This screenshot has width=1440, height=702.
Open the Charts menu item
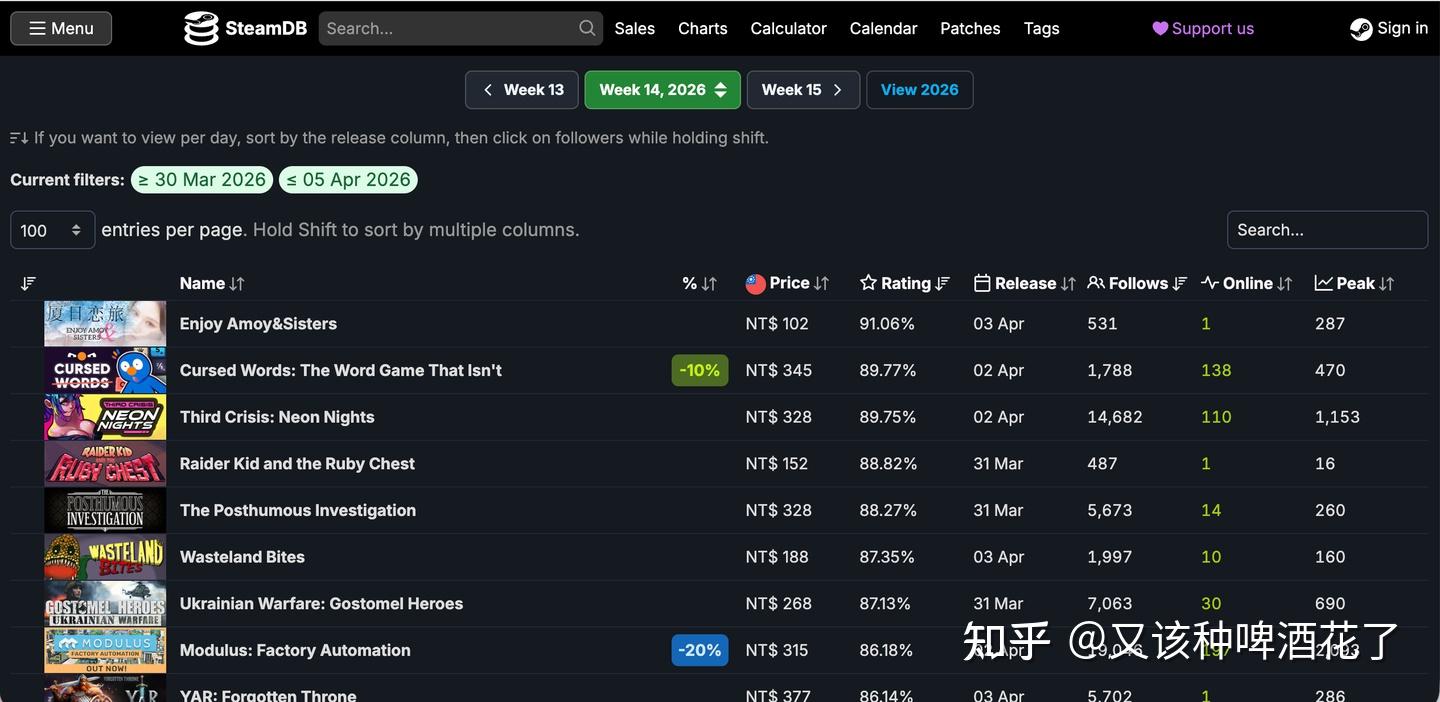pyautogui.click(x=702, y=28)
